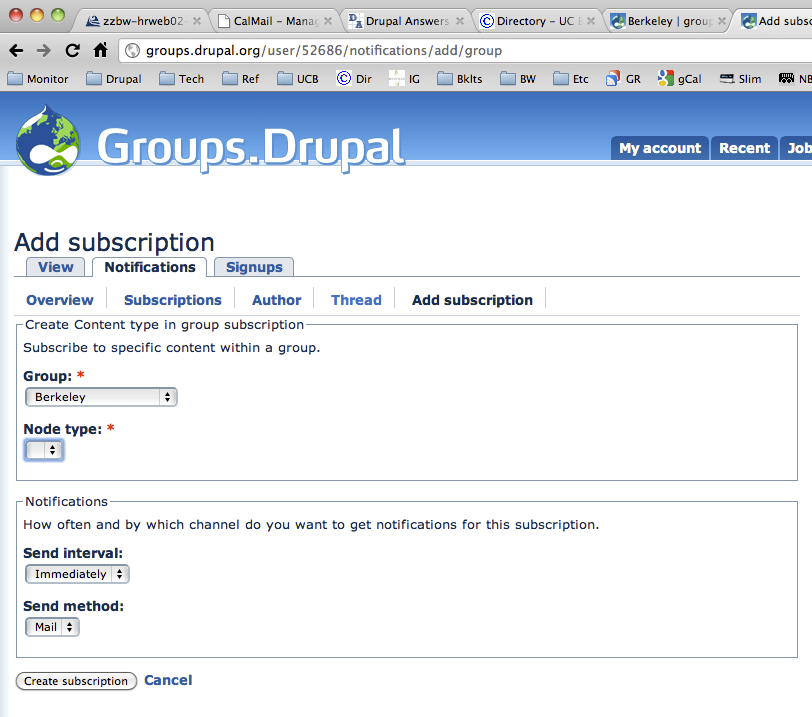Open the Drupal bookmarks folder
Image resolution: width=812 pixels, height=717 pixels.
pyautogui.click(x=113, y=79)
